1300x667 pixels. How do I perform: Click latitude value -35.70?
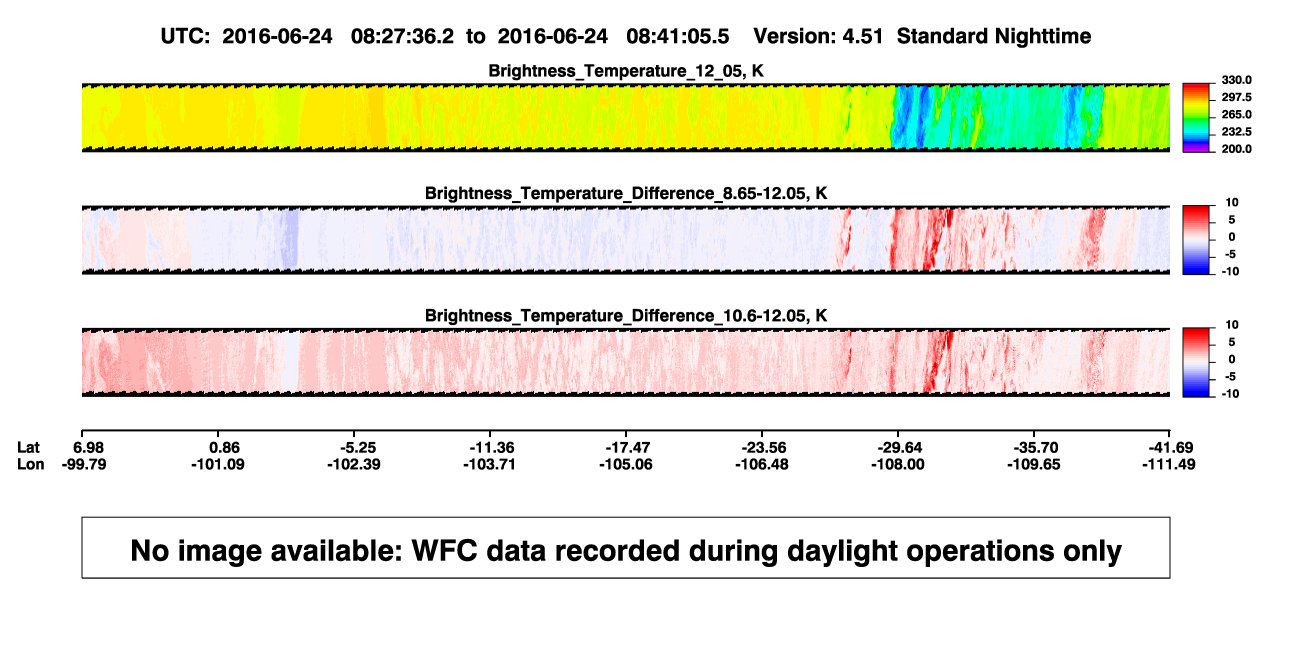click(1034, 447)
